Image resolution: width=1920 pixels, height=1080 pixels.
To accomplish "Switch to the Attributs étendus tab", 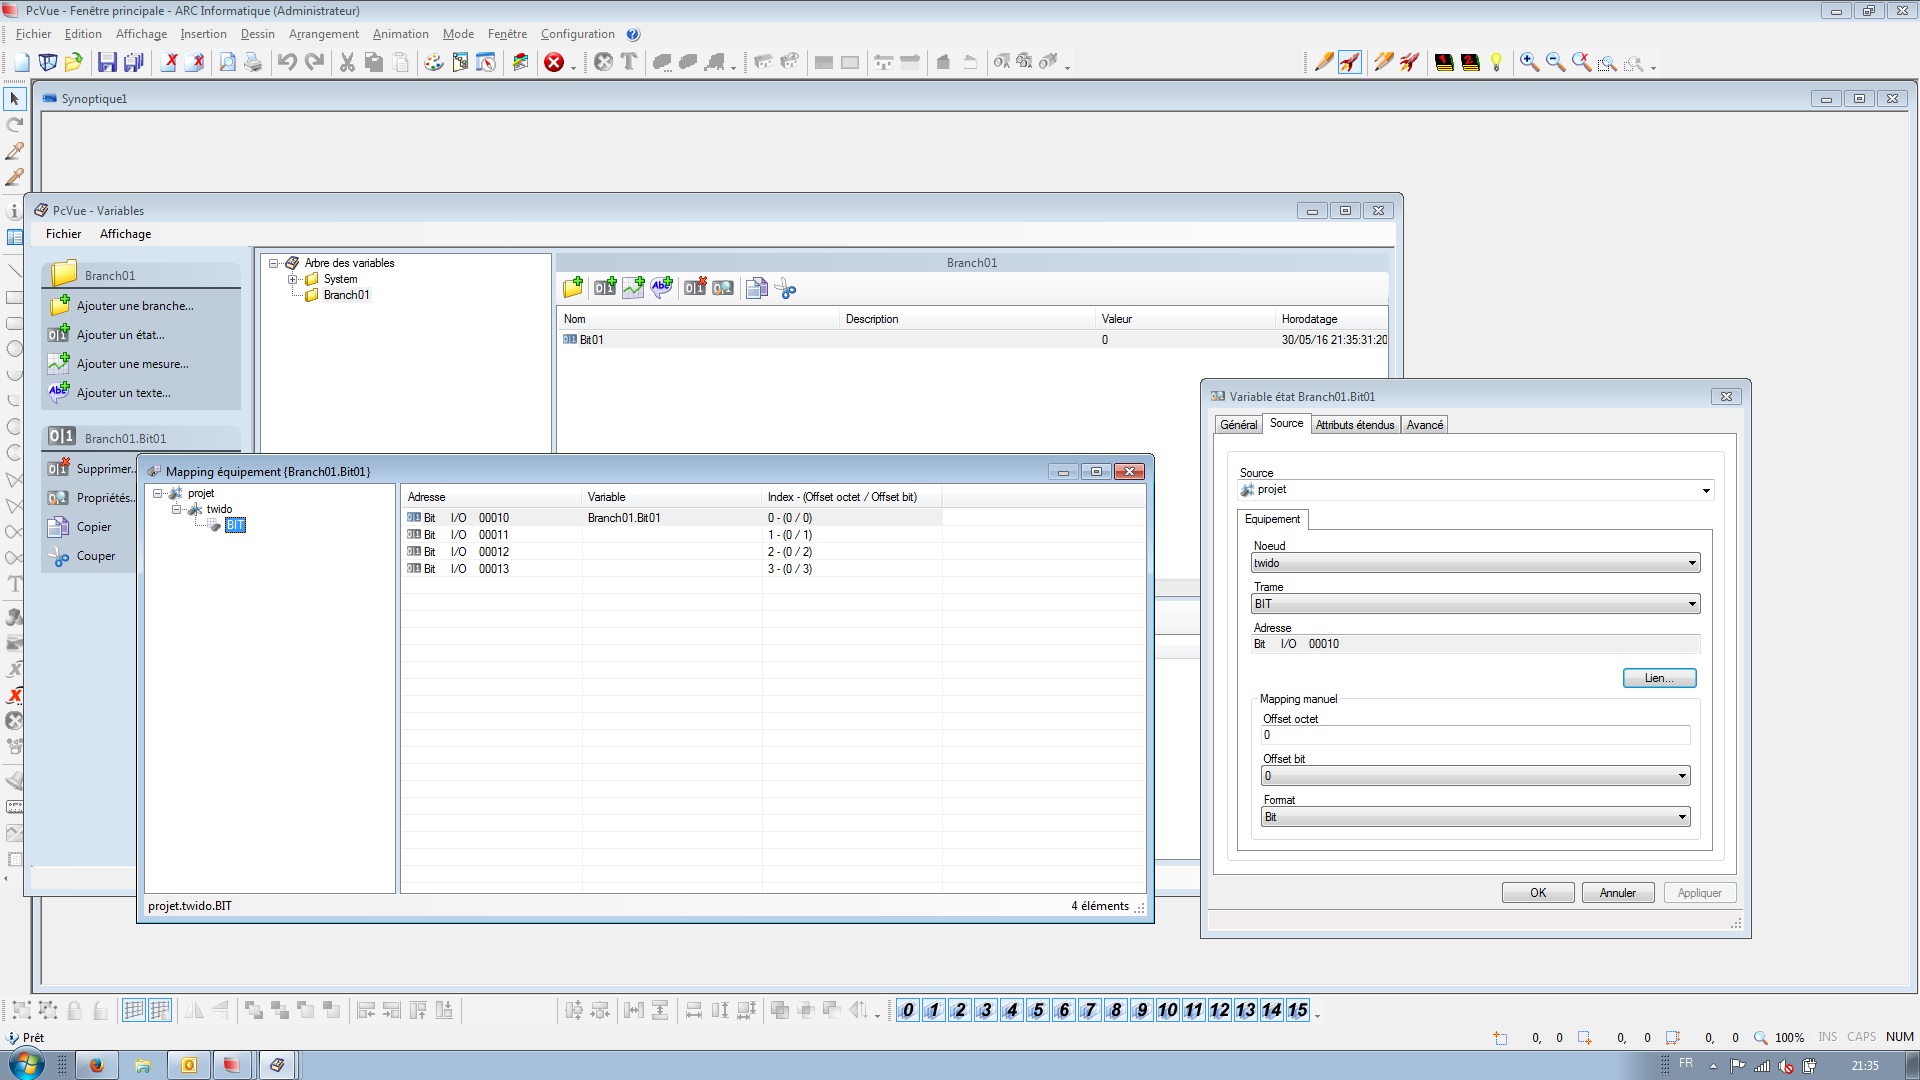I will click(x=1354, y=425).
